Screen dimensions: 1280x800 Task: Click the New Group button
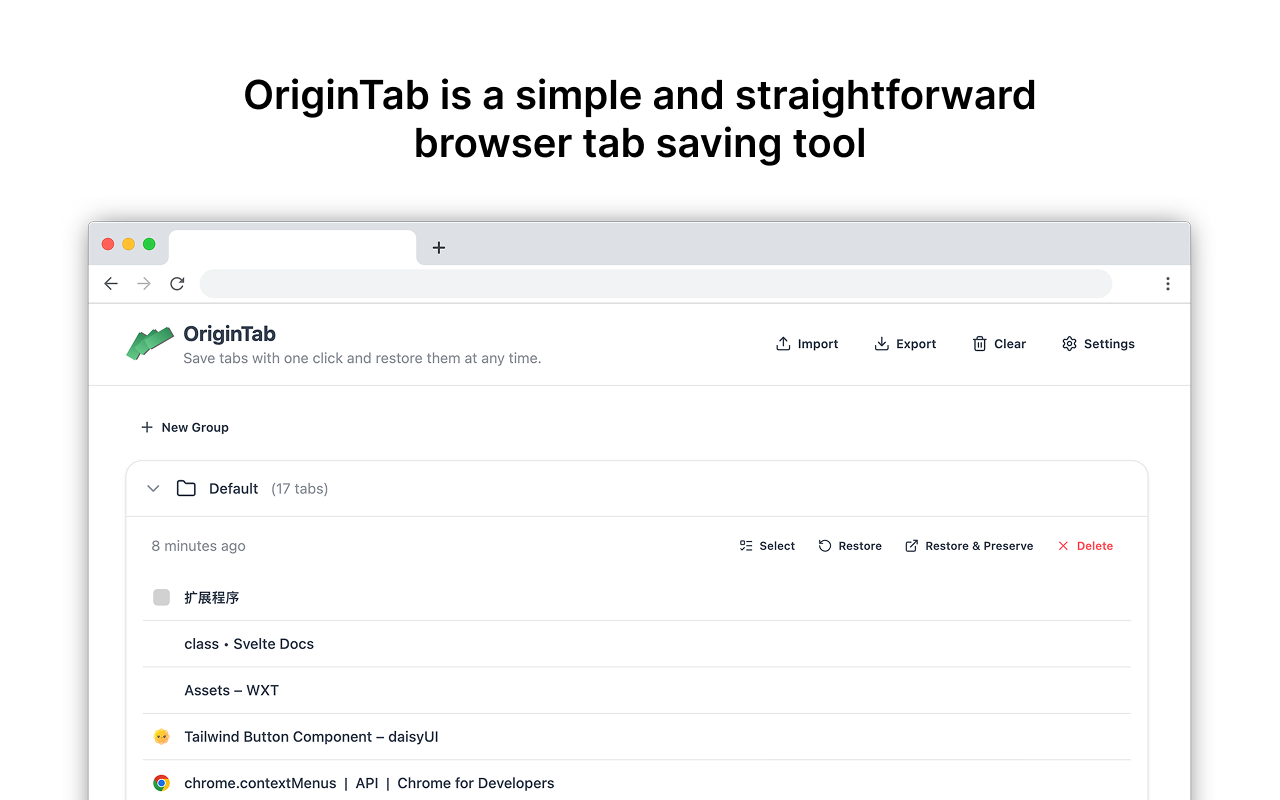click(185, 427)
